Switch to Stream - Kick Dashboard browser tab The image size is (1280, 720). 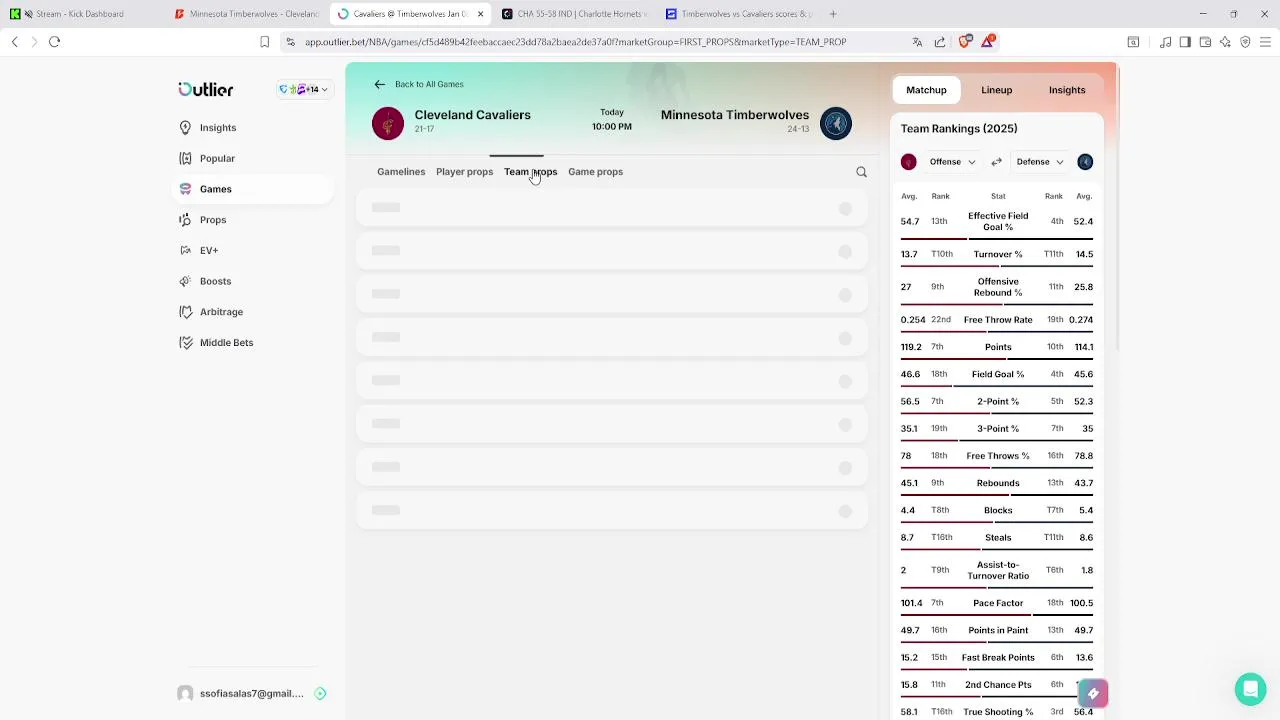coord(80,14)
